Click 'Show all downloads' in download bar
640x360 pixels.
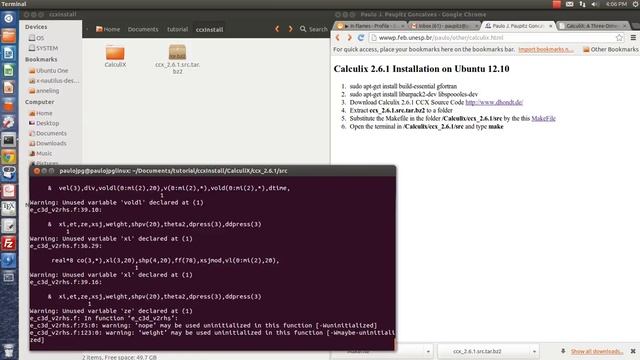597,351
